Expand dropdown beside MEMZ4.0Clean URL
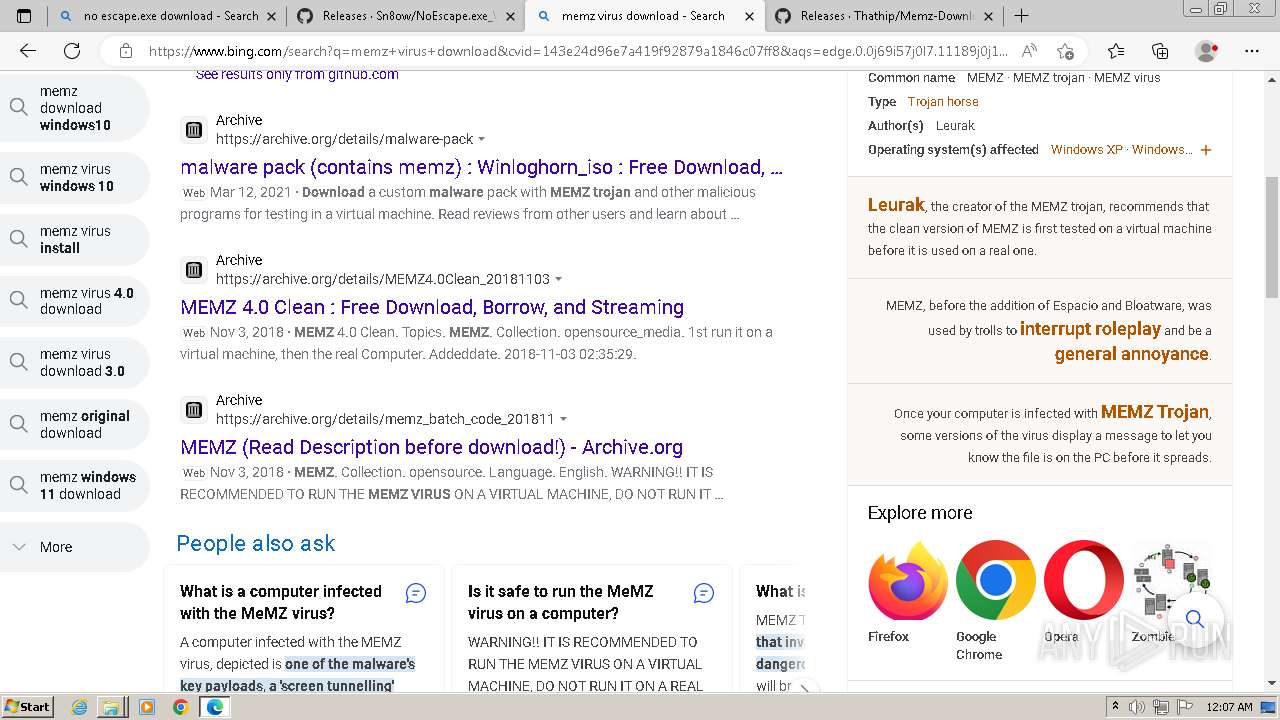The width and height of the screenshot is (1280, 720). [559, 280]
